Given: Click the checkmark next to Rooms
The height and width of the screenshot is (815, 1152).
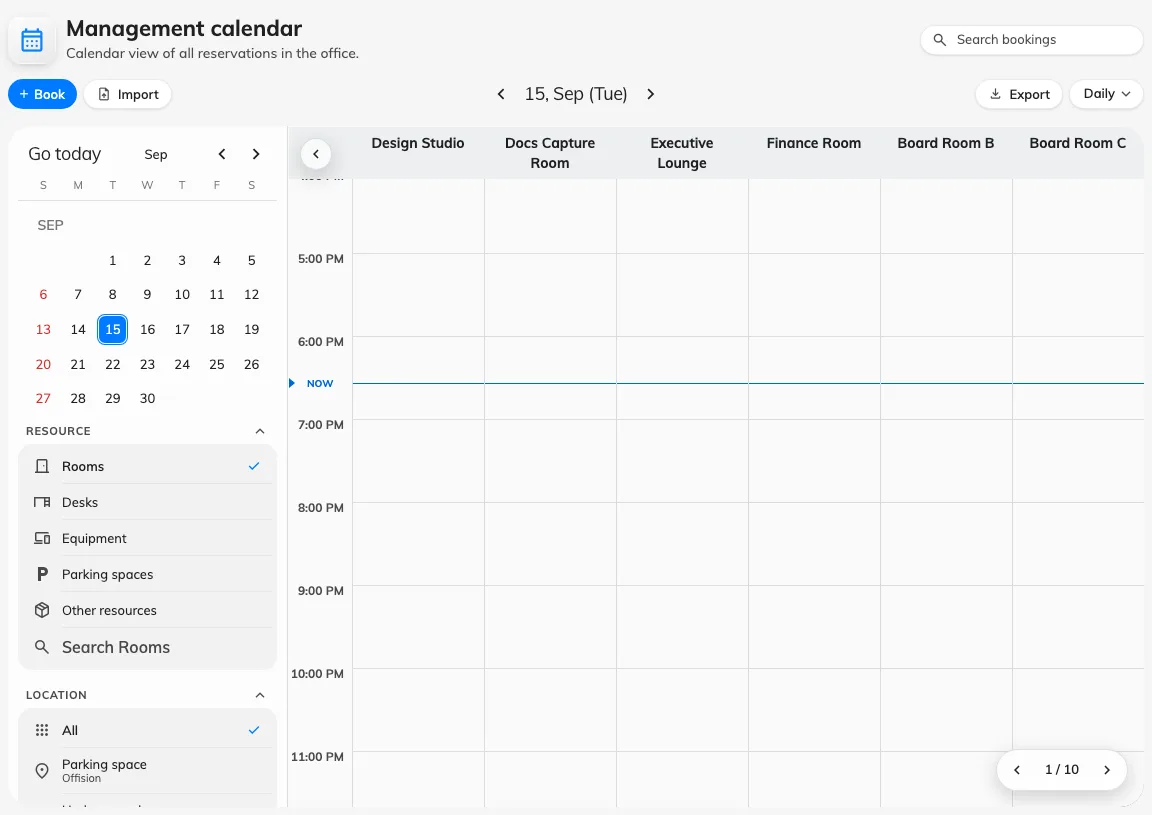Looking at the screenshot, I should (x=254, y=466).
